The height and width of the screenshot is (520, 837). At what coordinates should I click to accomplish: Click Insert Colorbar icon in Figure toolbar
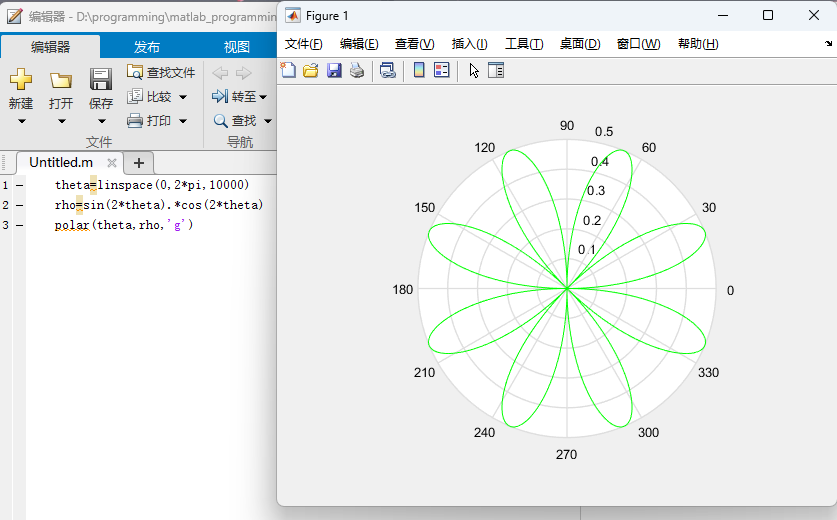coord(419,70)
